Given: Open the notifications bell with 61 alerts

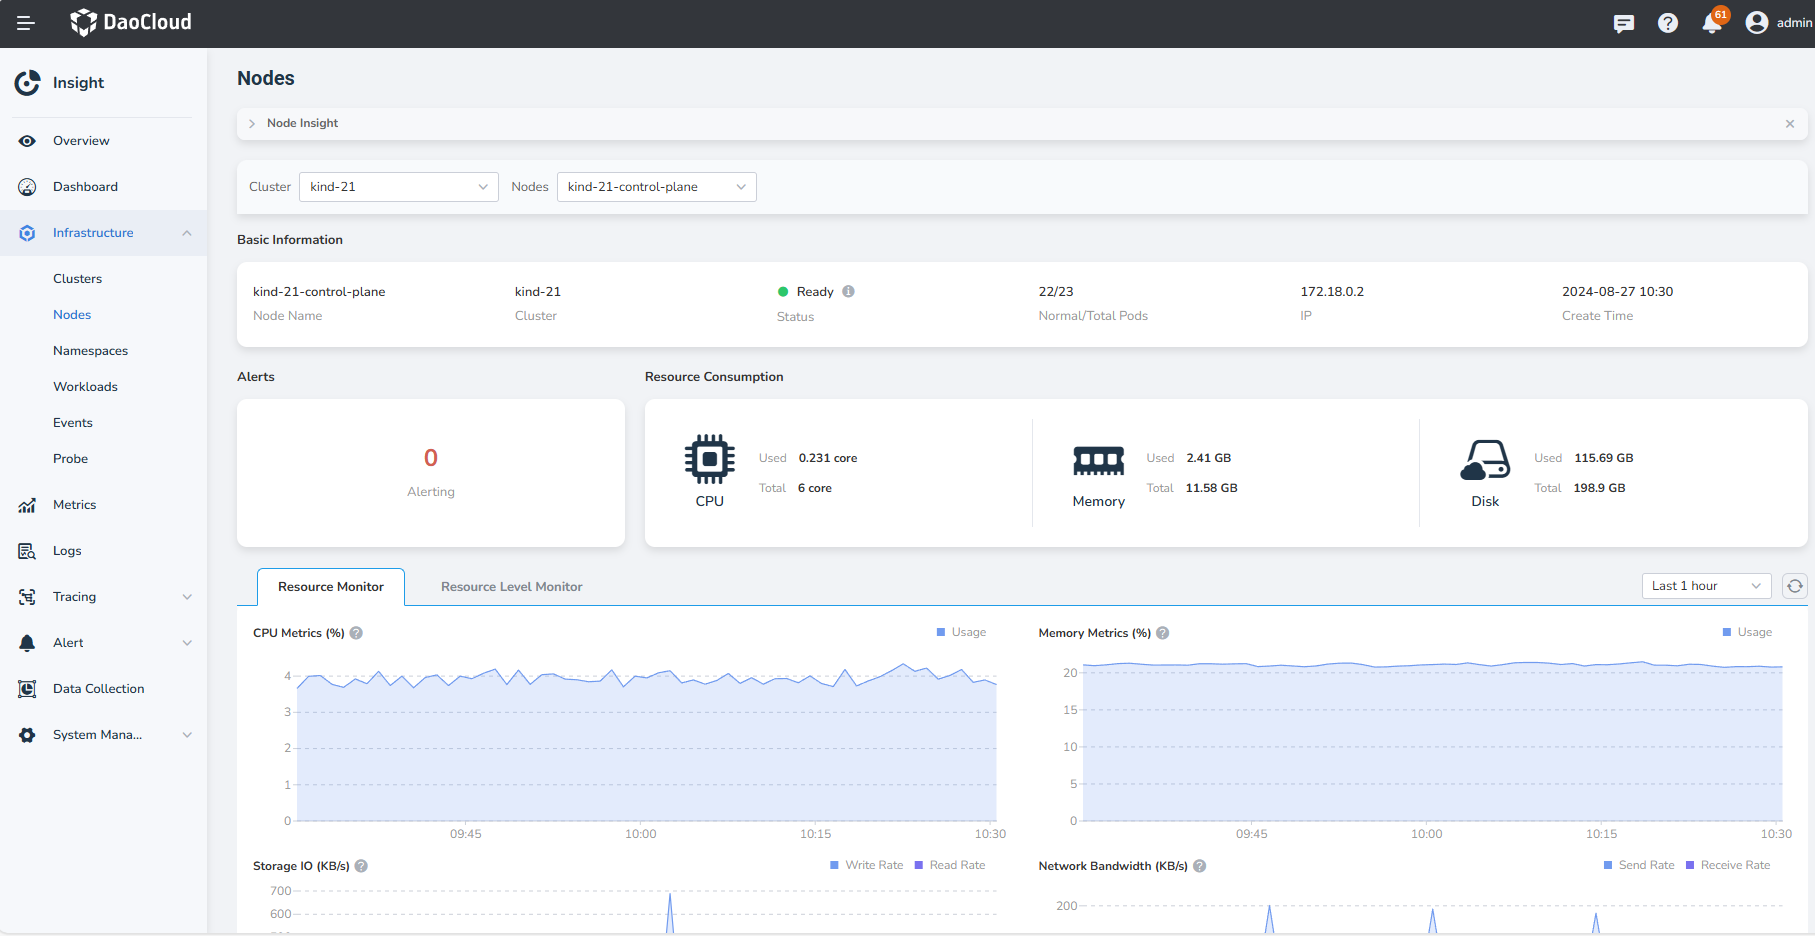Looking at the screenshot, I should [x=1712, y=22].
